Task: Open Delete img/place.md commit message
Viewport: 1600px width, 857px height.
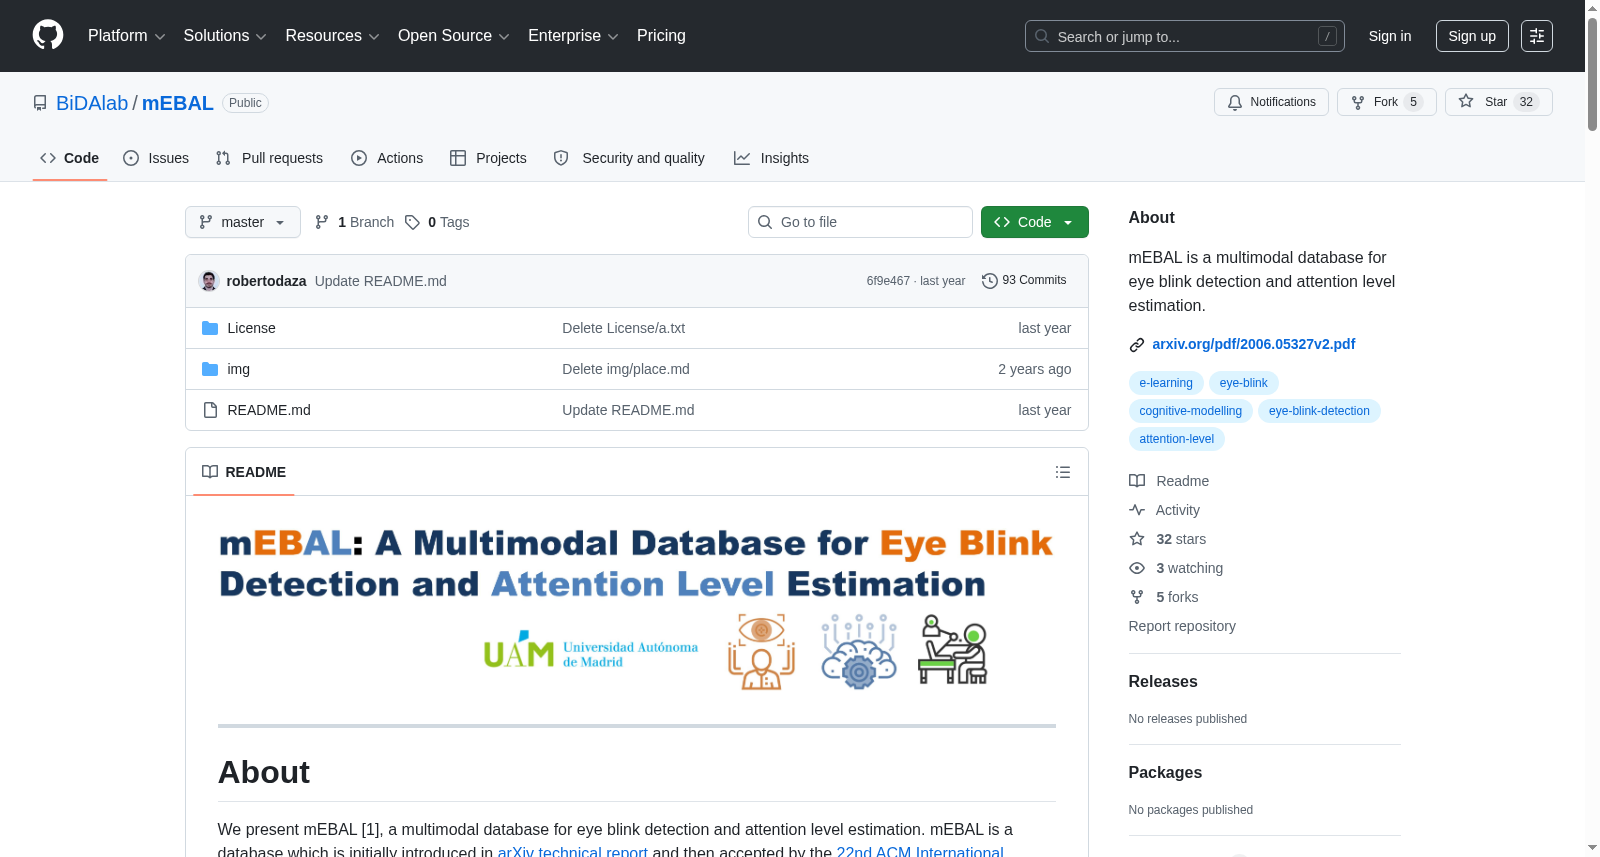Action: 626,369
